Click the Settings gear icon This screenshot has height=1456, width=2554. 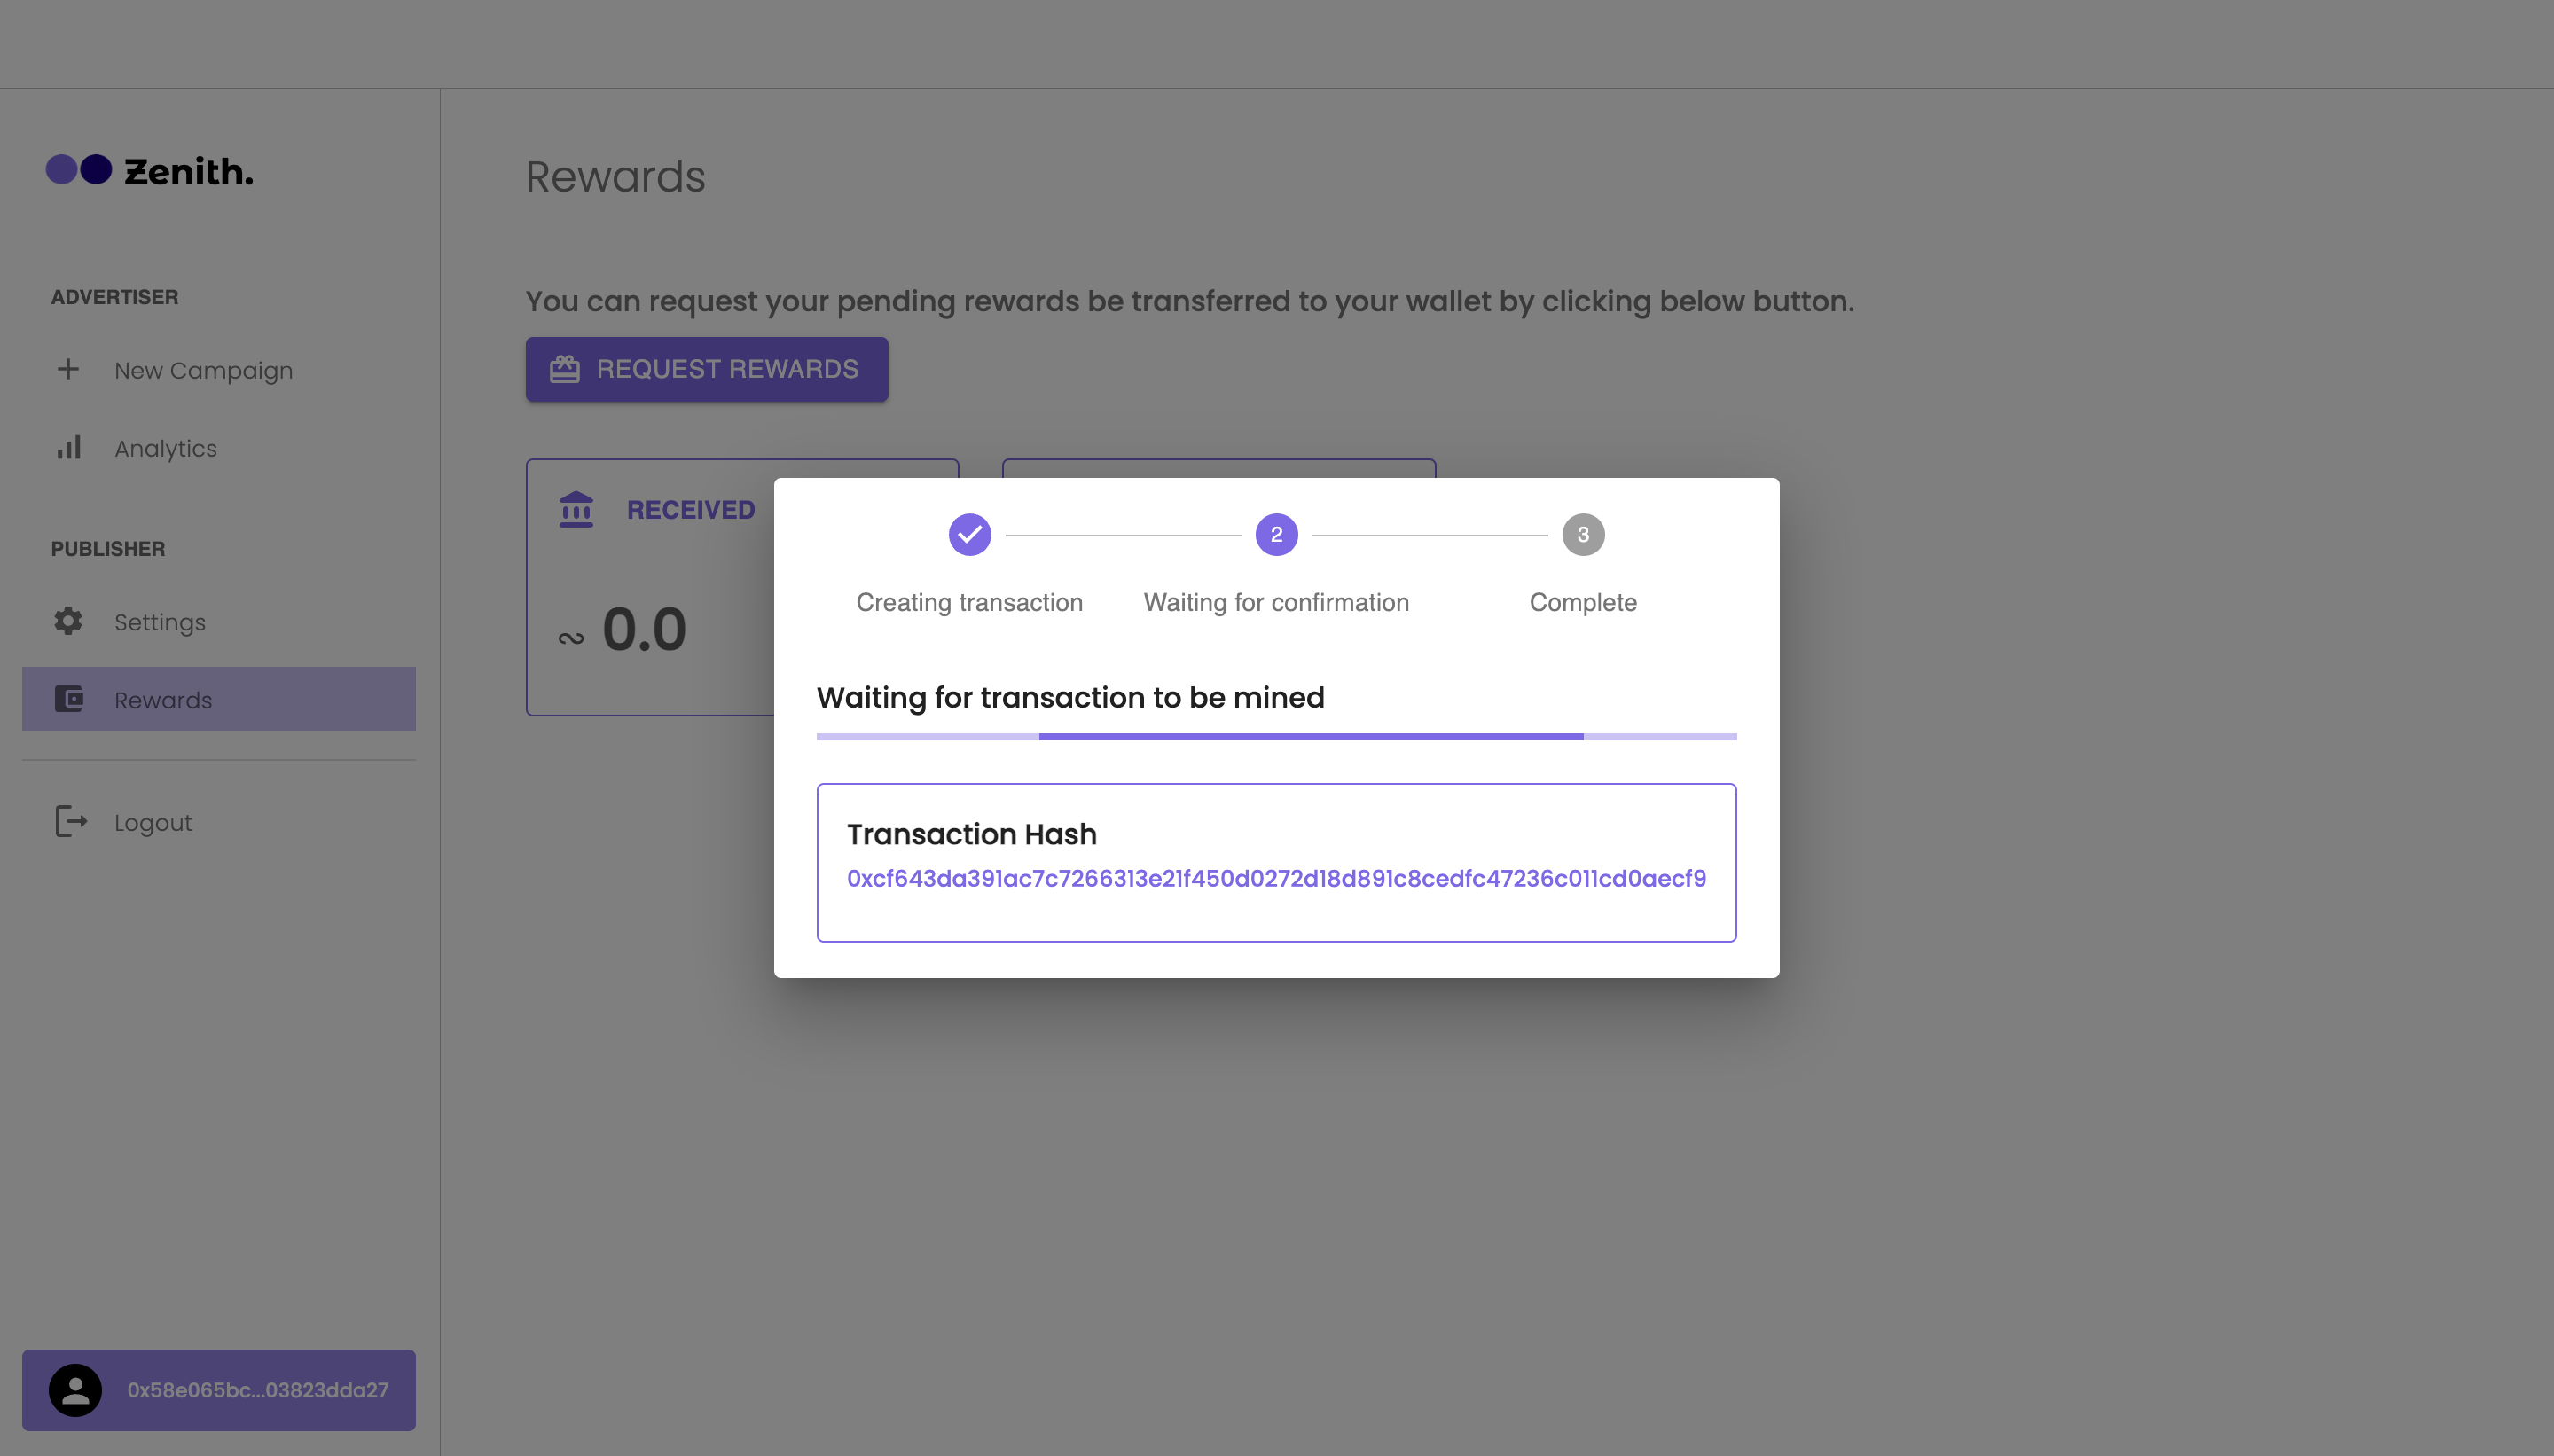coord(68,621)
